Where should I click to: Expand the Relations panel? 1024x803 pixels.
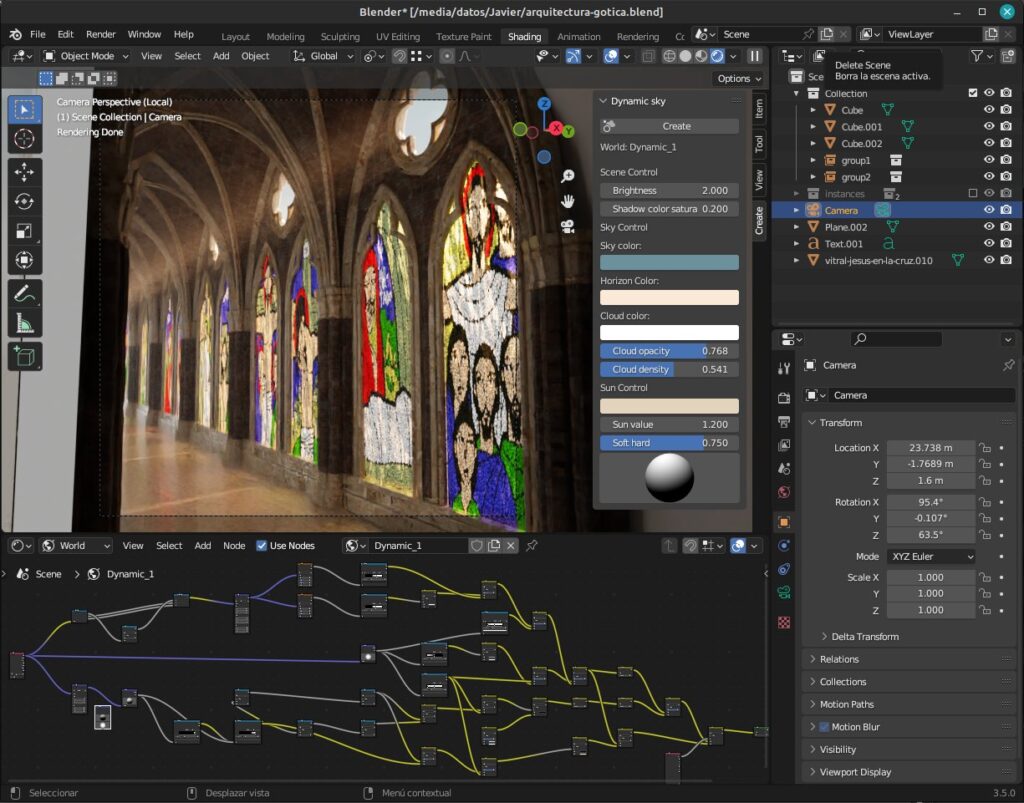tap(839, 659)
